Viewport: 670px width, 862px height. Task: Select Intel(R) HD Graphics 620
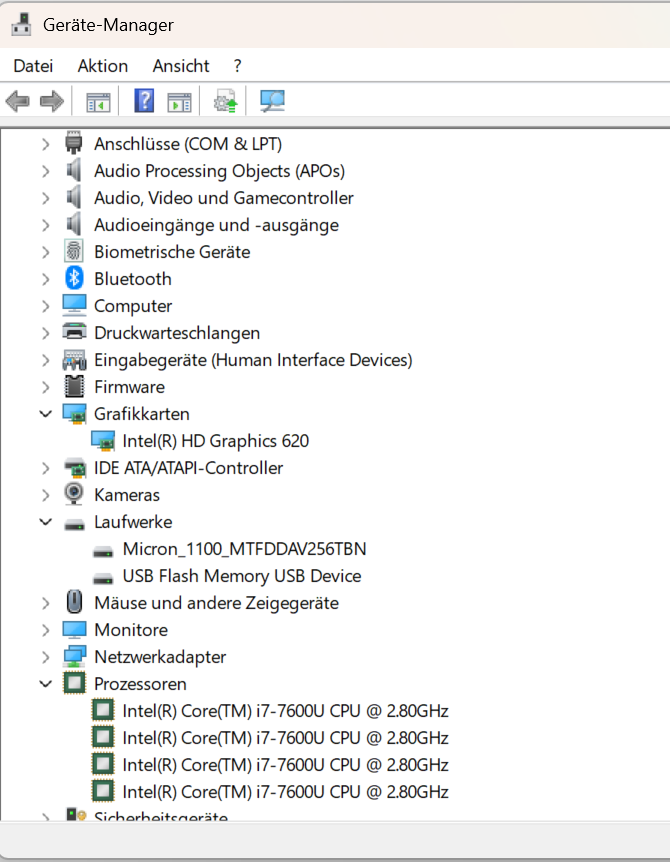[215, 441]
